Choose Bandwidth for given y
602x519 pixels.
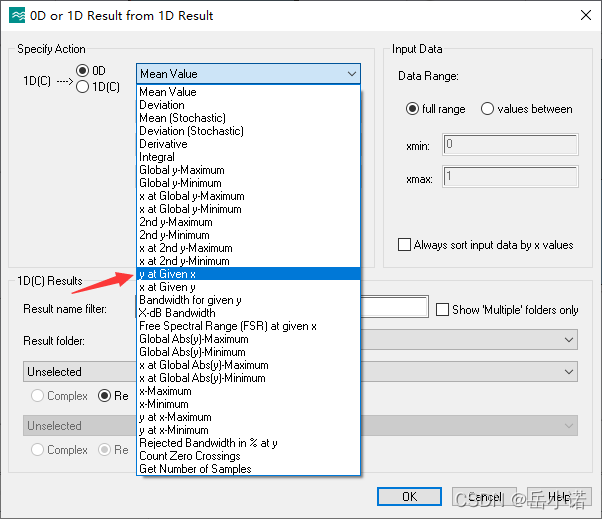click(248, 300)
